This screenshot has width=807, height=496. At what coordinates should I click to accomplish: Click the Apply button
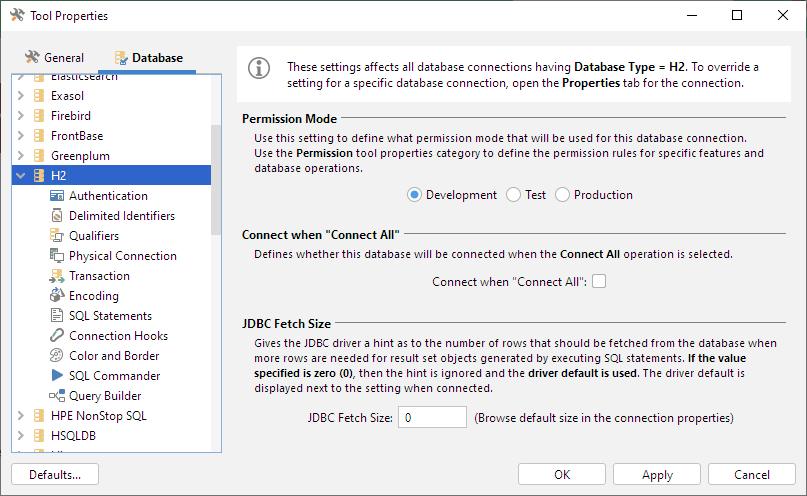[656, 475]
